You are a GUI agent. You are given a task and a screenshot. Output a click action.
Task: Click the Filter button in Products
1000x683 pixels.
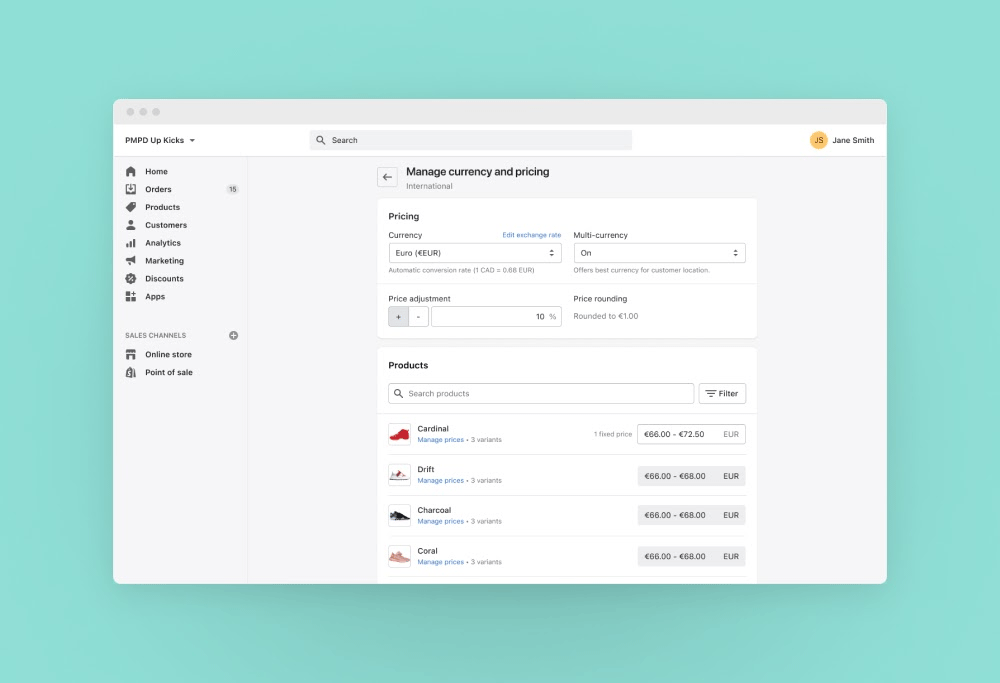coord(721,394)
